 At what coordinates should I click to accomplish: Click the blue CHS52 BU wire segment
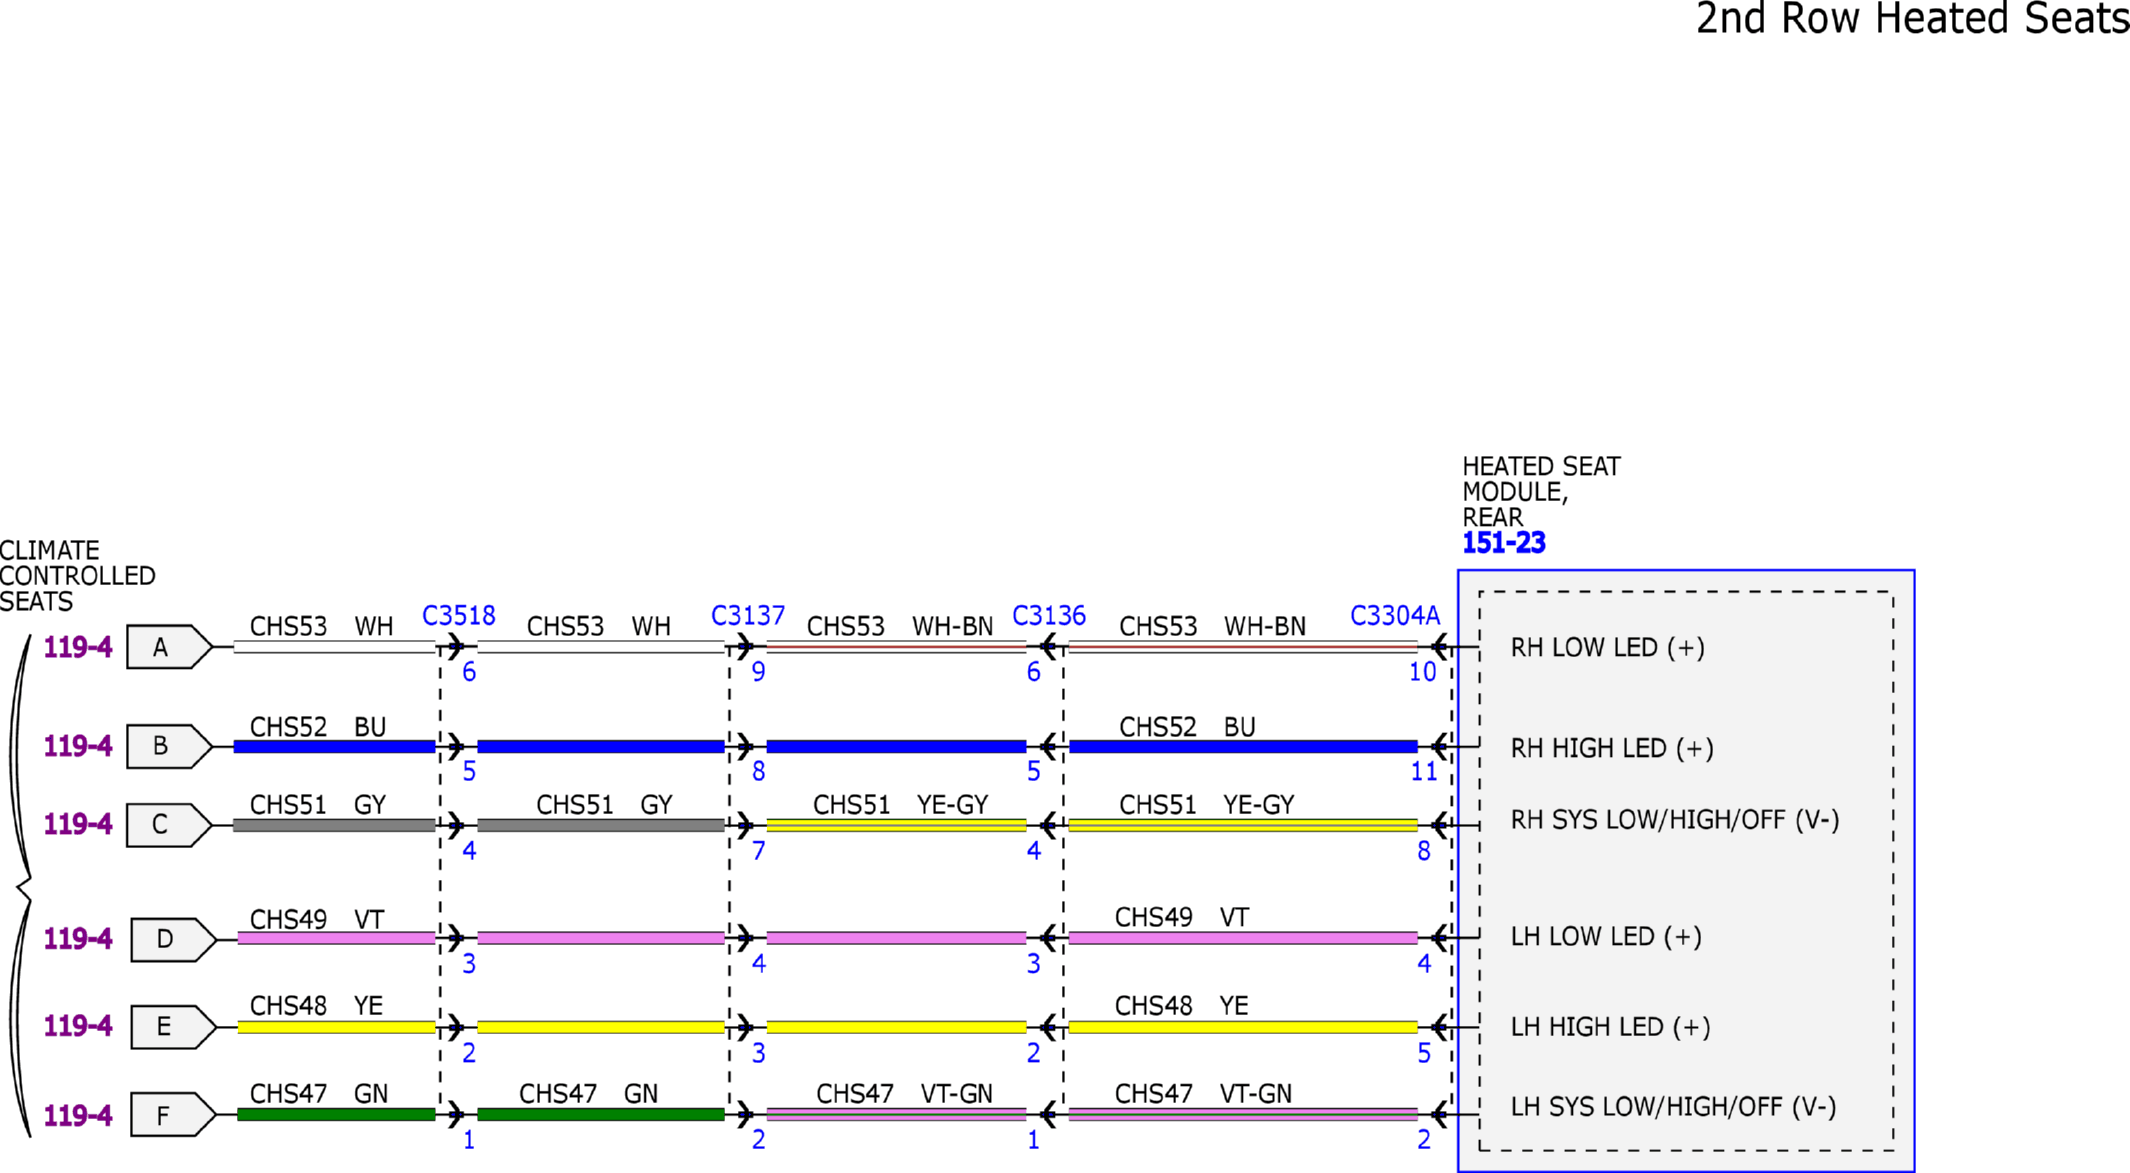(x=334, y=747)
